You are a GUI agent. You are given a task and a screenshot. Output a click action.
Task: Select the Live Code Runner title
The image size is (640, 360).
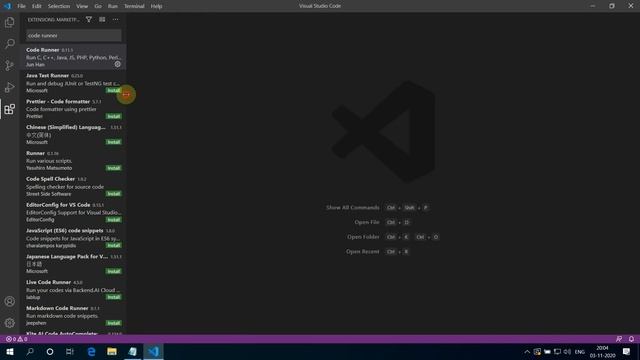point(49,282)
